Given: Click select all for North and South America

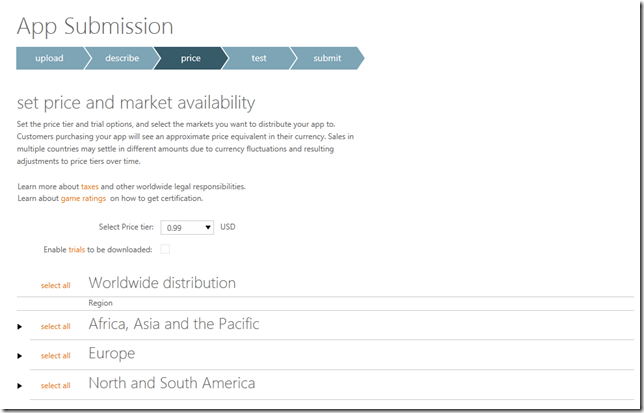Looking at the screenshot, I should (55, 385).
